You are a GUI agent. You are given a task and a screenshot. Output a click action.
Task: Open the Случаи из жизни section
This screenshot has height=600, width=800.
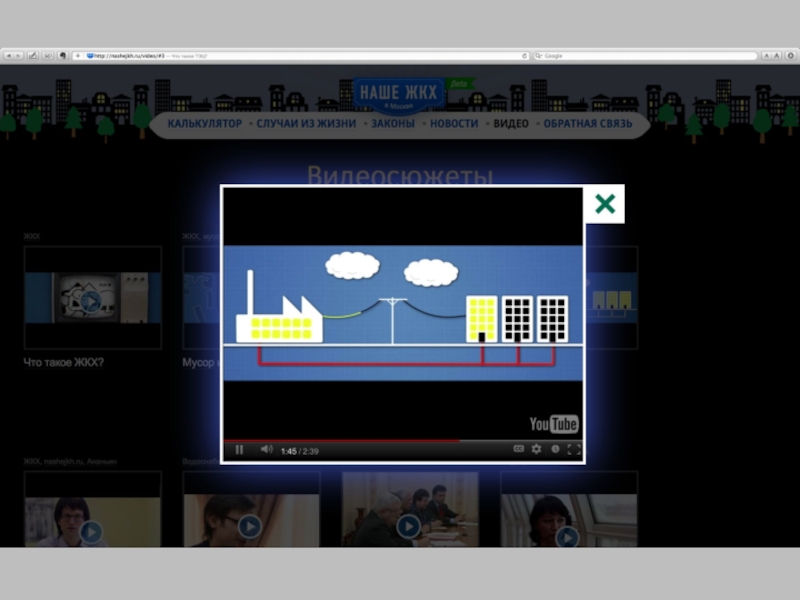[x=306, y=123]
